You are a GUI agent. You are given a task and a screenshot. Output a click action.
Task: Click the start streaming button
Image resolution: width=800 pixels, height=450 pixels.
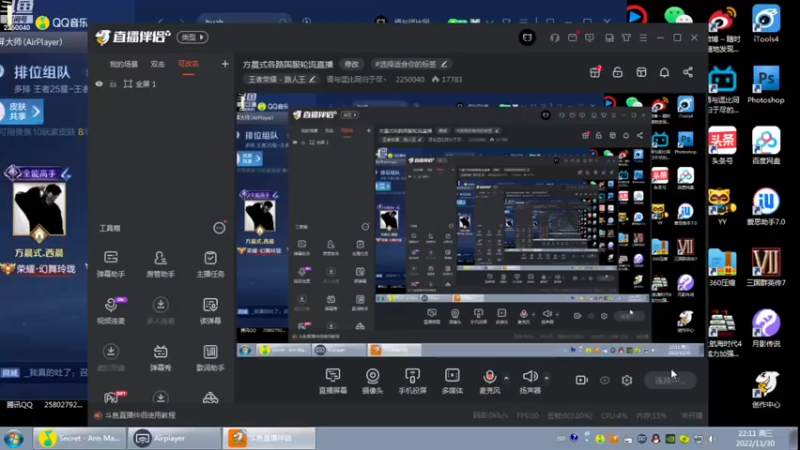coord(668,380)
